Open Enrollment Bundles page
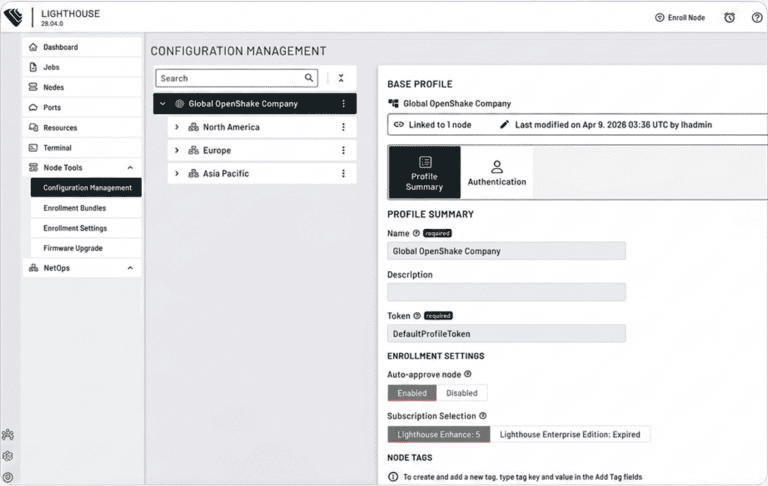768x486 pixels. pyautogui.click(x=86, y=208)
